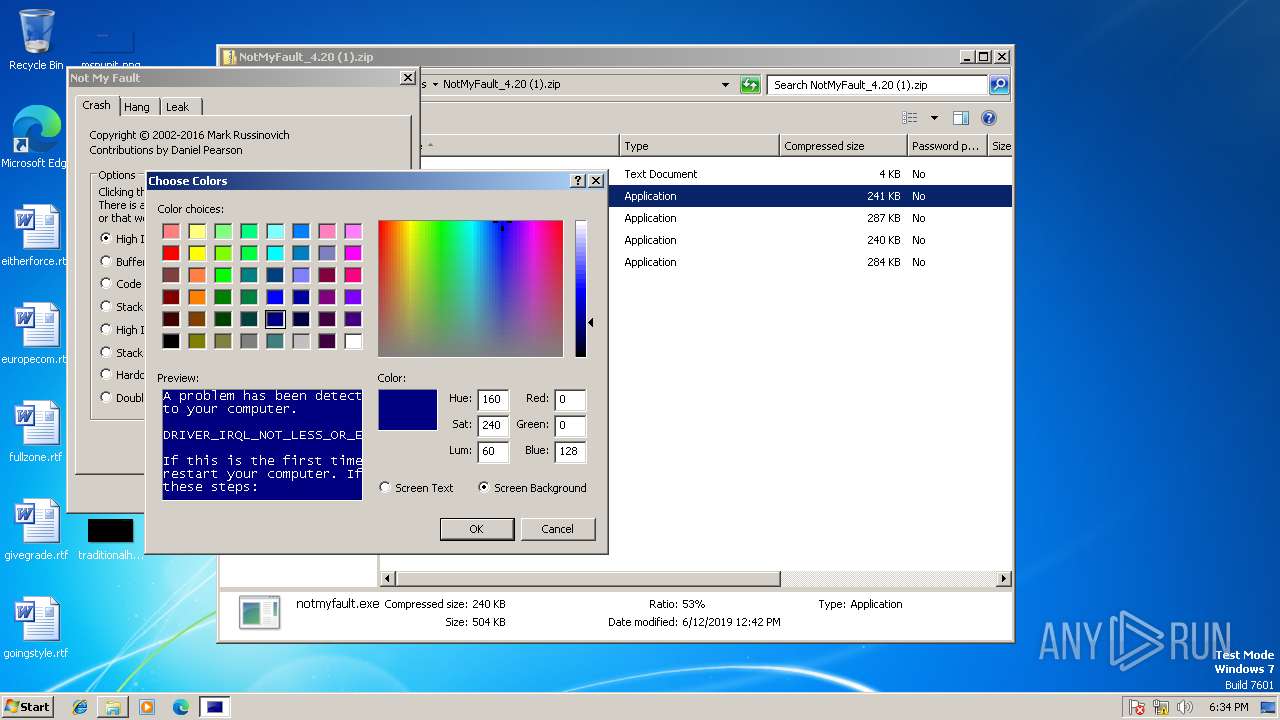Click the Start button on the taskbar
The height and width of the screenshot is (720, 1280).
coord(28,706)
